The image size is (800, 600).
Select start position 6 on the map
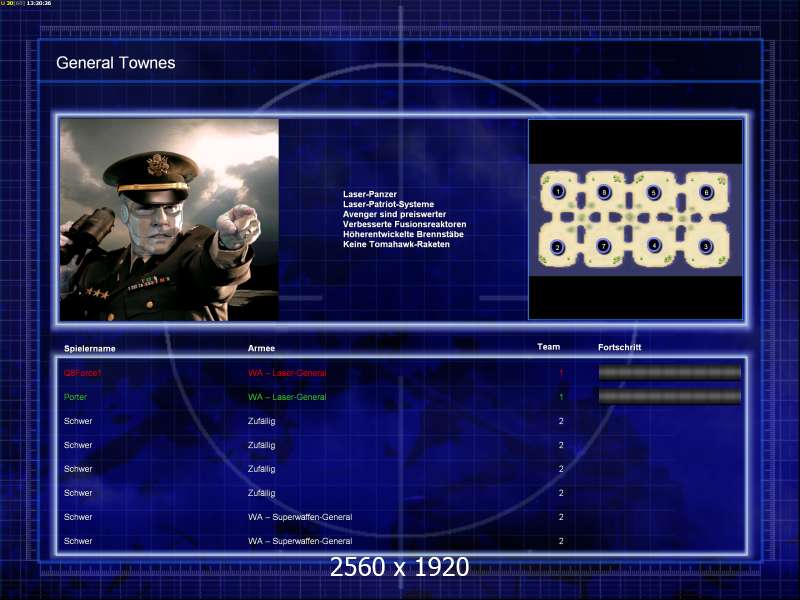coord(706,192)
